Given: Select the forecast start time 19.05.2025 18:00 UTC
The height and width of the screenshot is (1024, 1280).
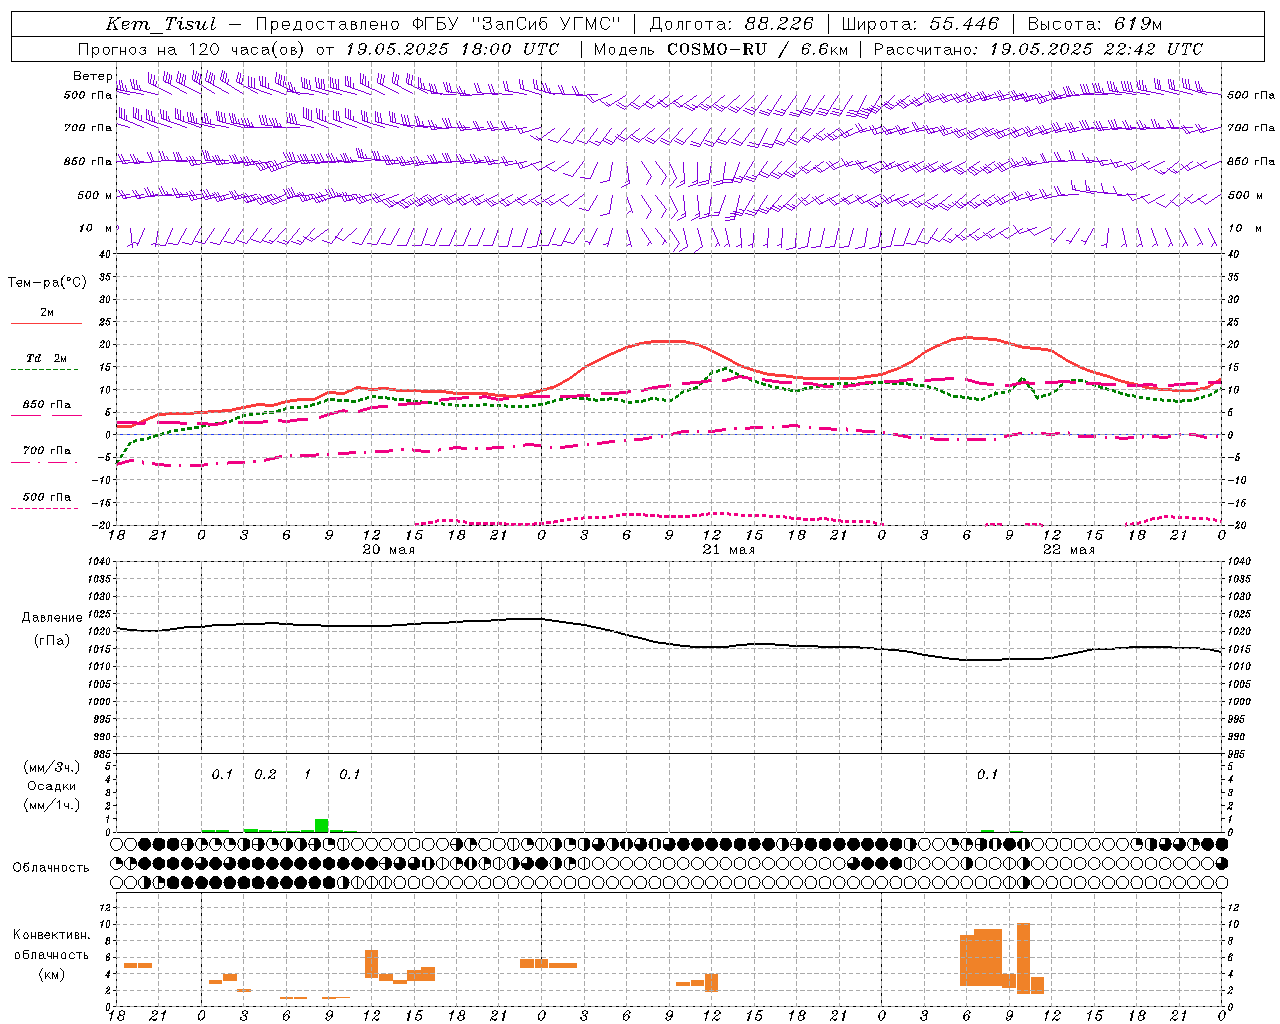Looking at the screenshot, I should click(452, 49).
